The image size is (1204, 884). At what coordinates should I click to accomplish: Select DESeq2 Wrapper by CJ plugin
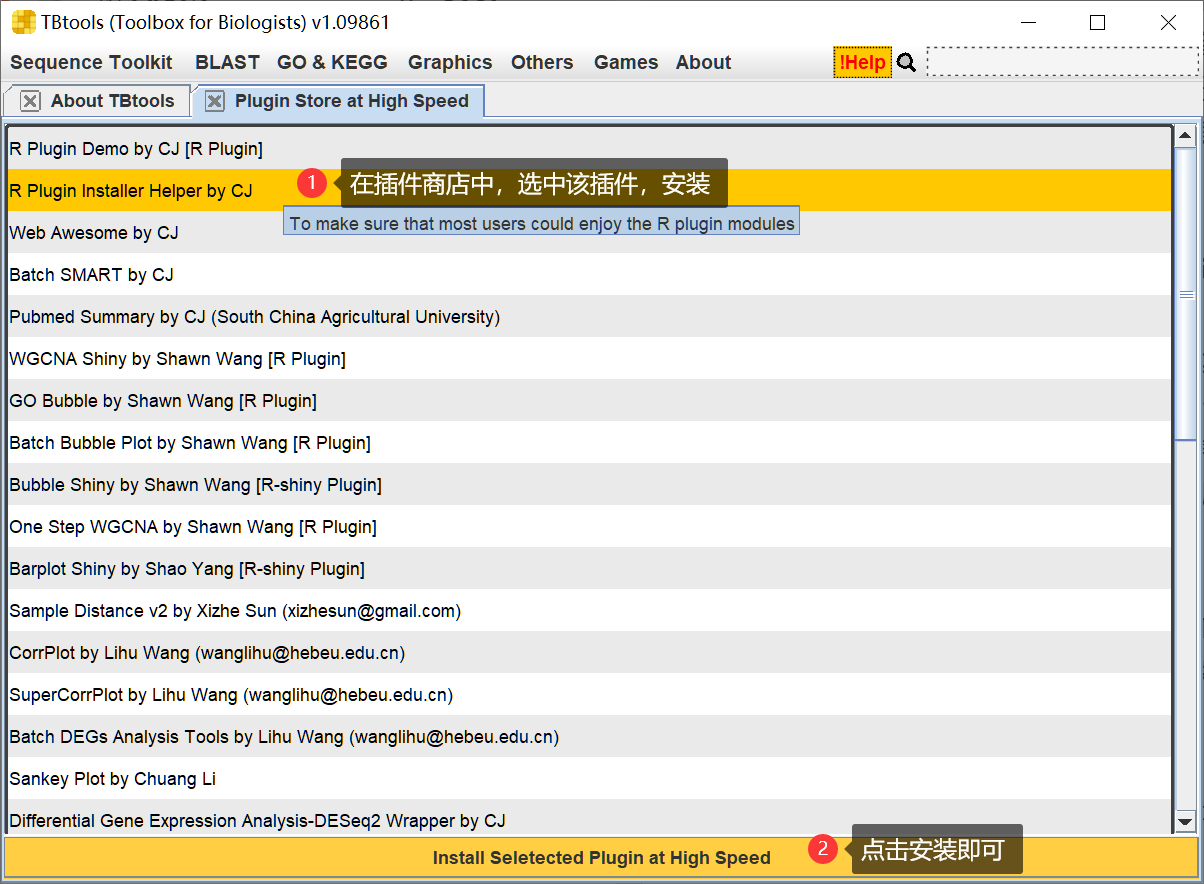(x=589, y=816)
